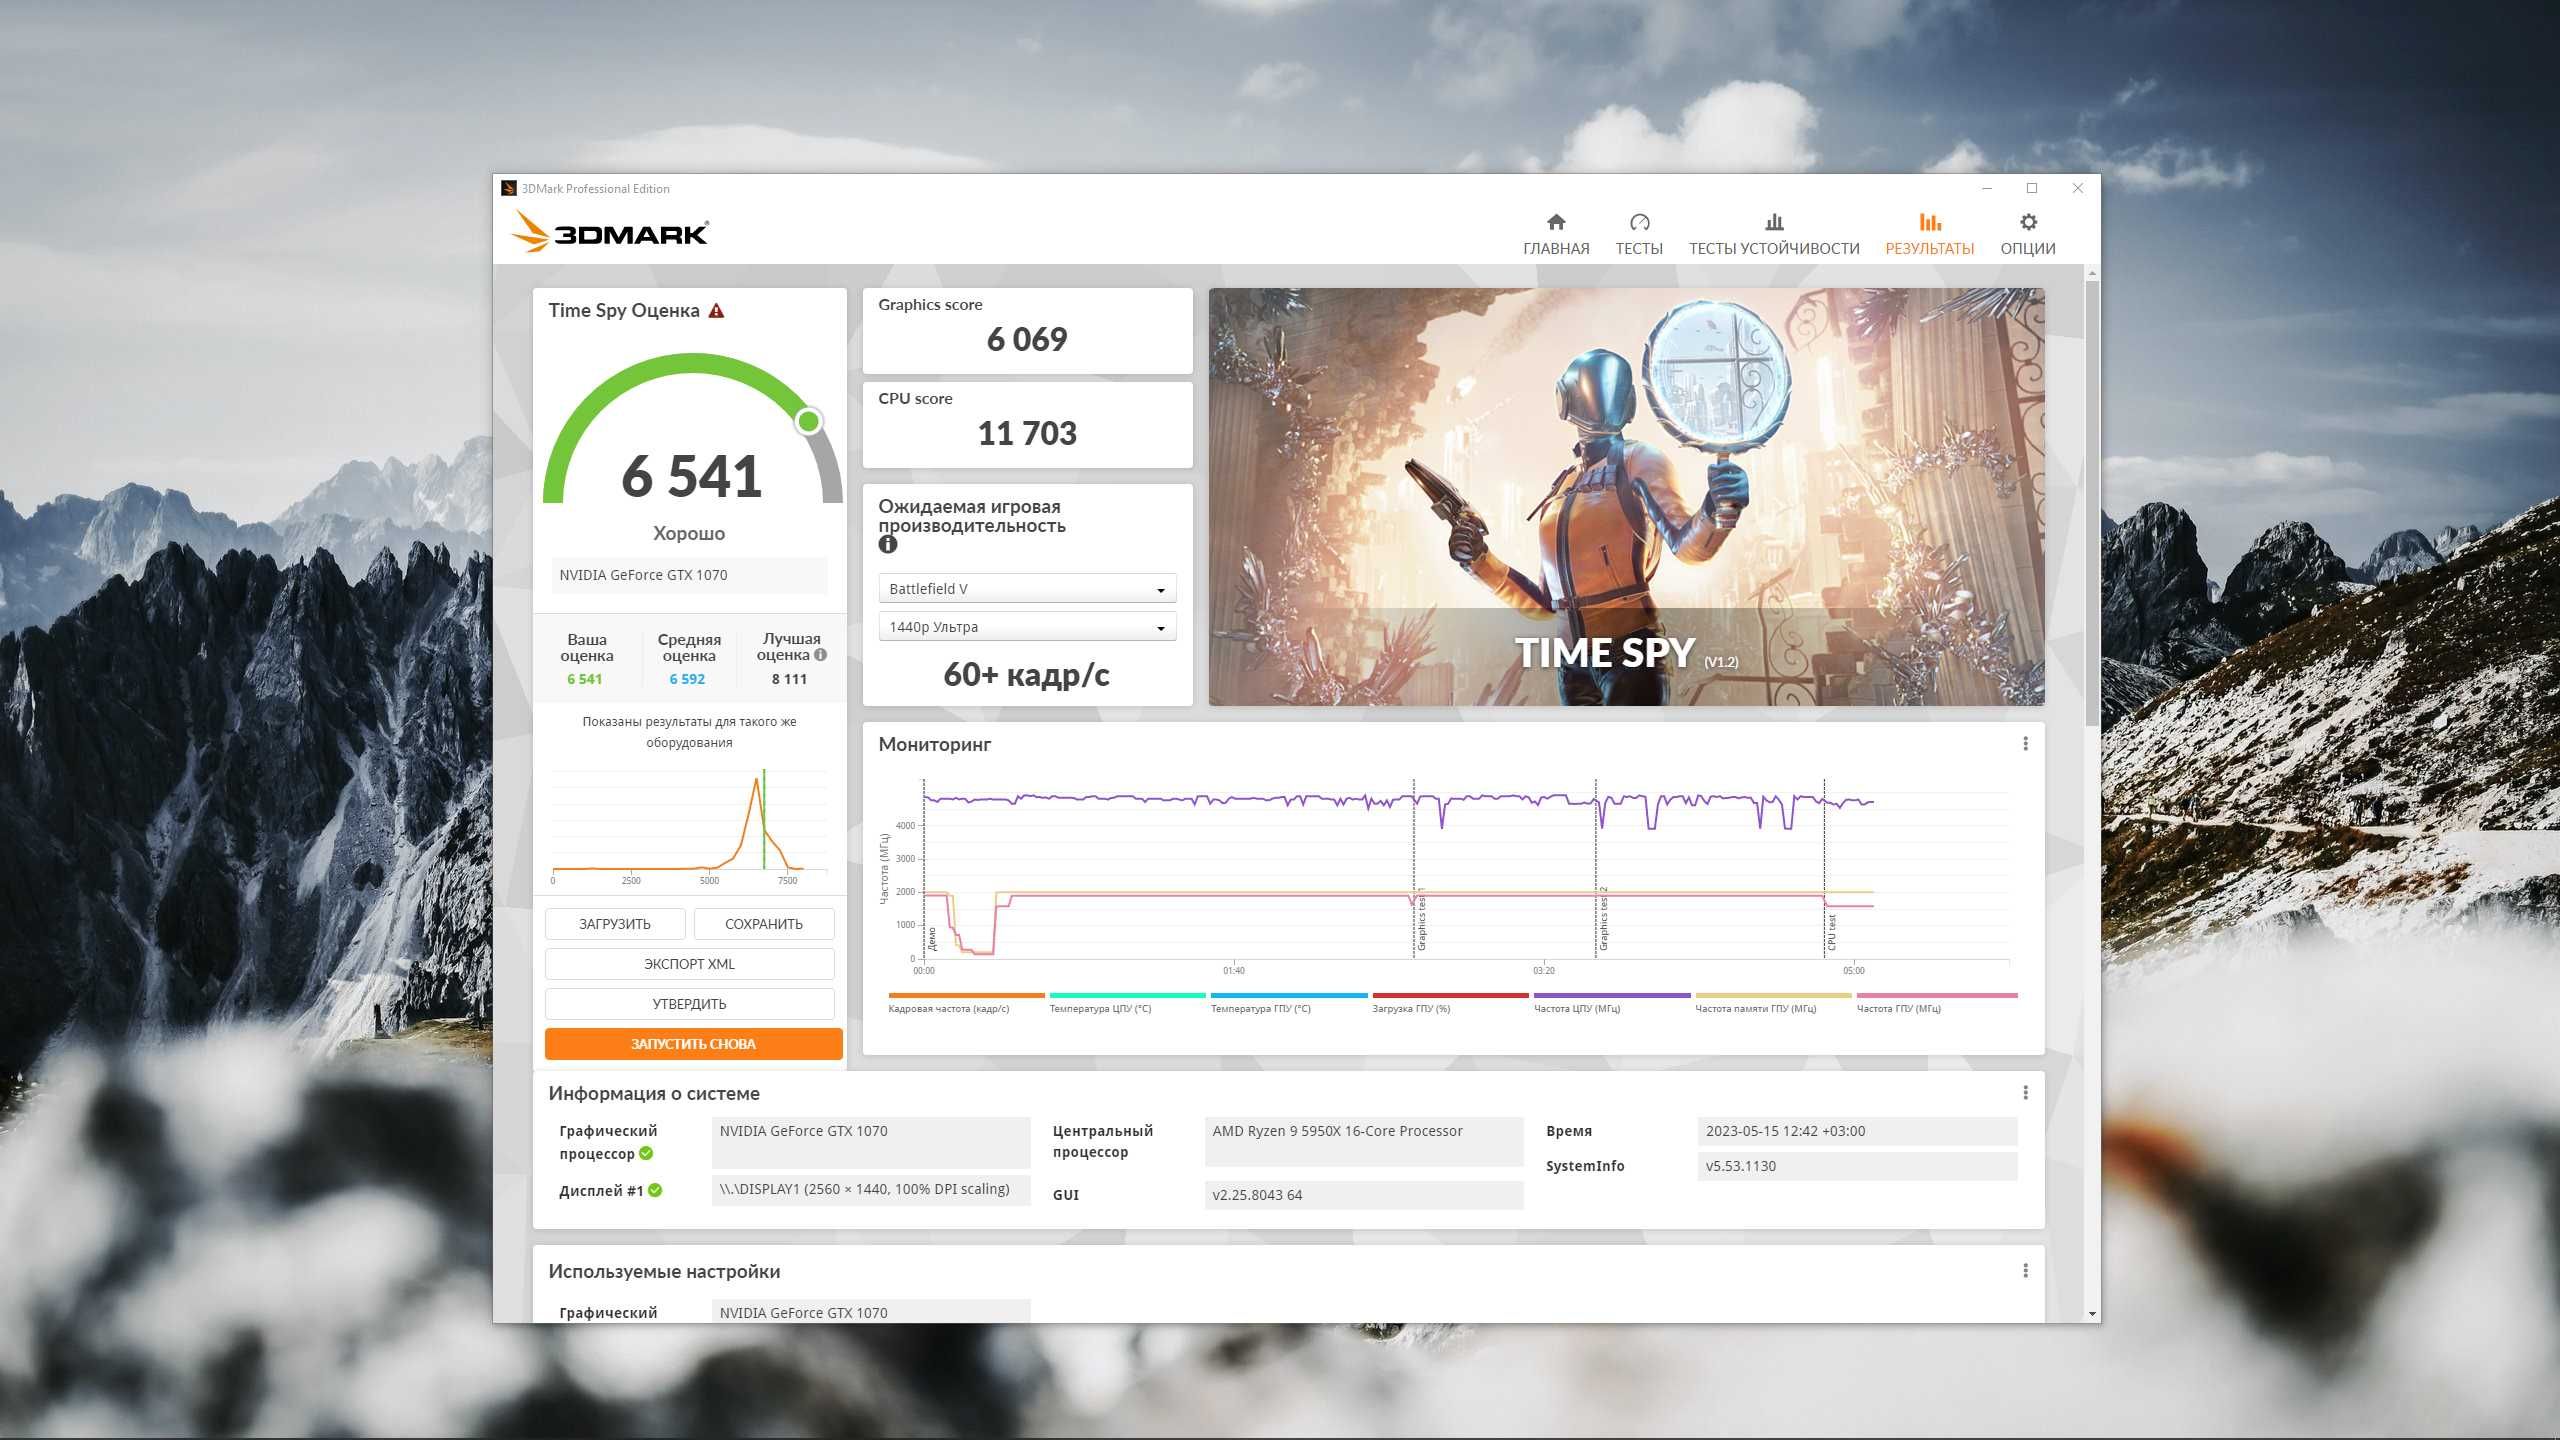2560x1440 pixels.
Task: Click GUI version v2.25.8043 64
Action: (x=1364, y=1195)
